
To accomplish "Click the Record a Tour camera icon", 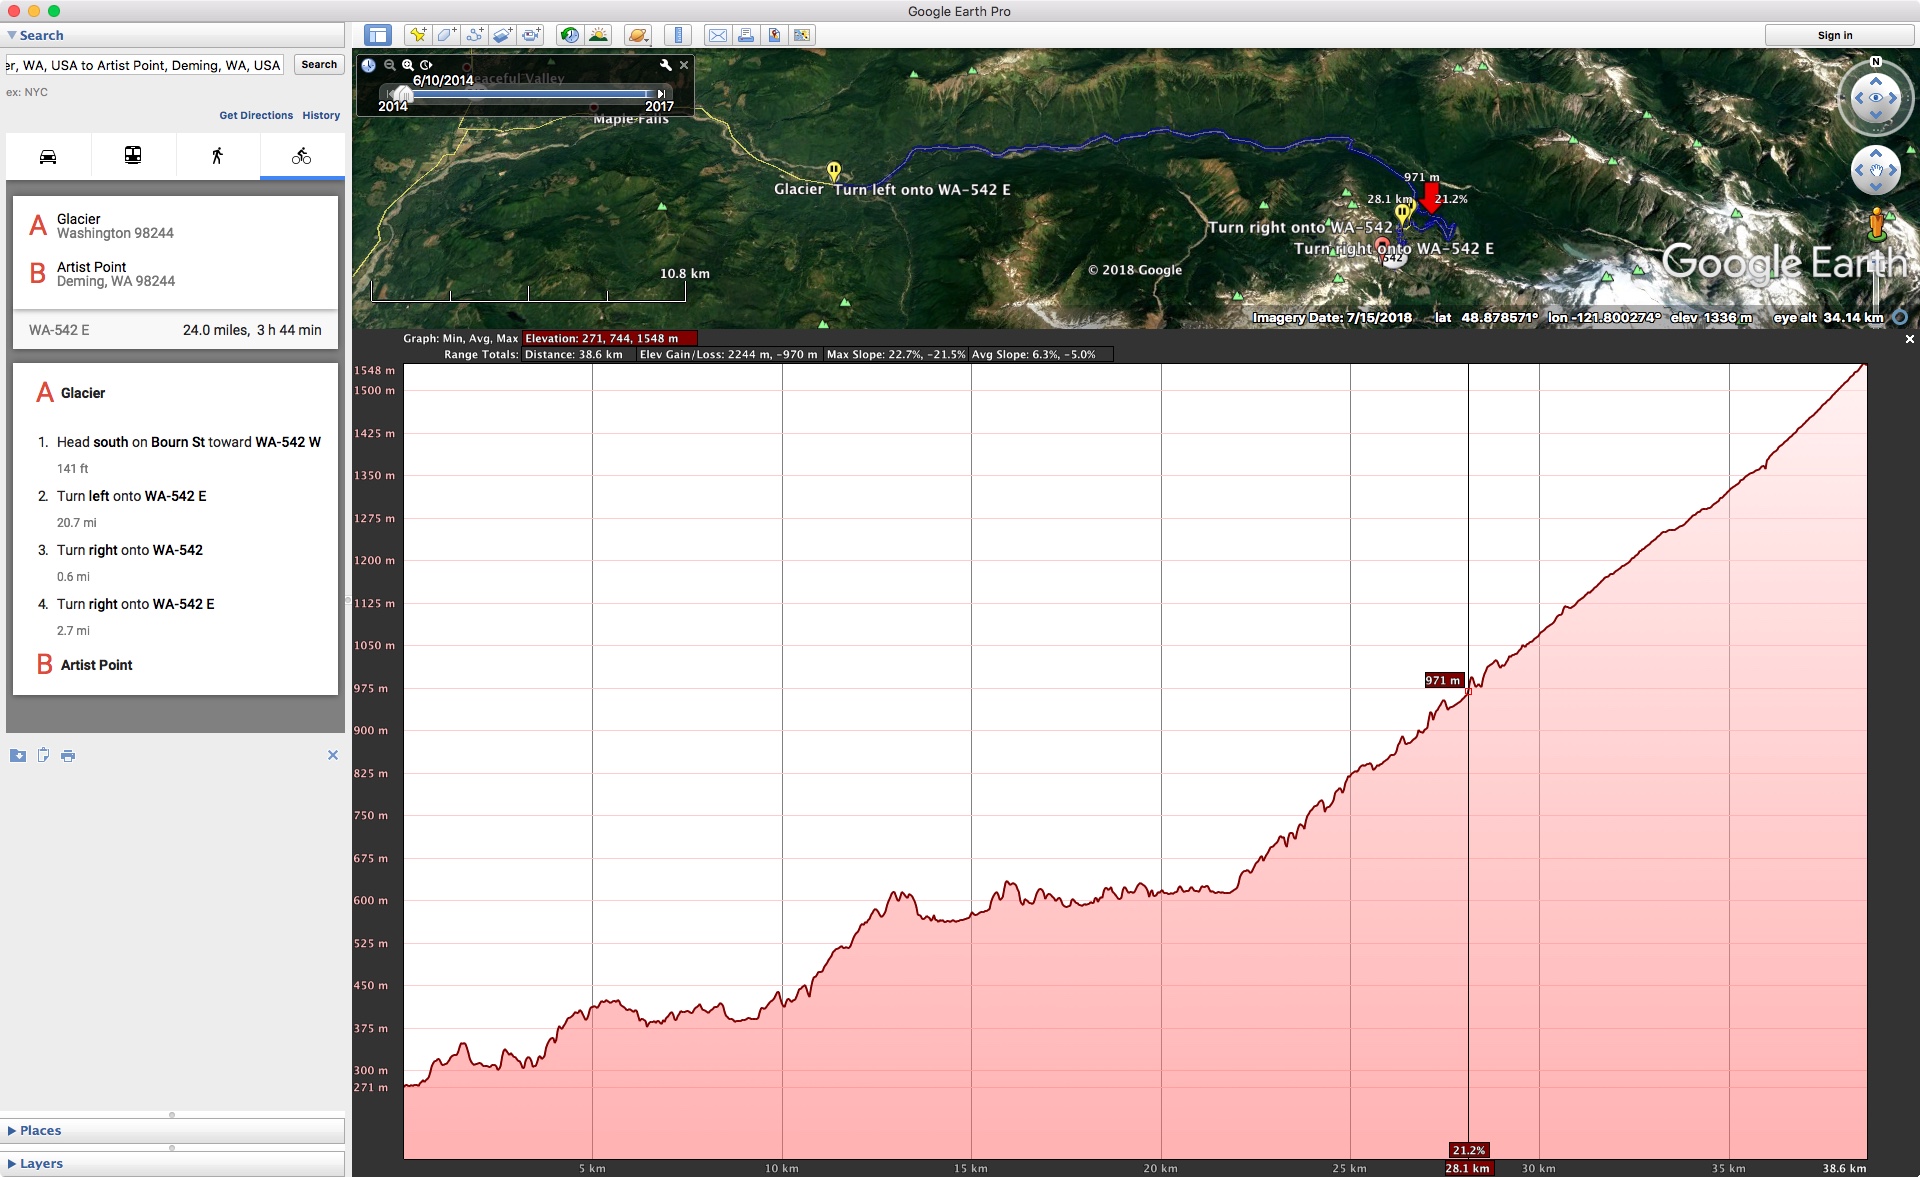I will pyautogui.click(x=531, y=35).
